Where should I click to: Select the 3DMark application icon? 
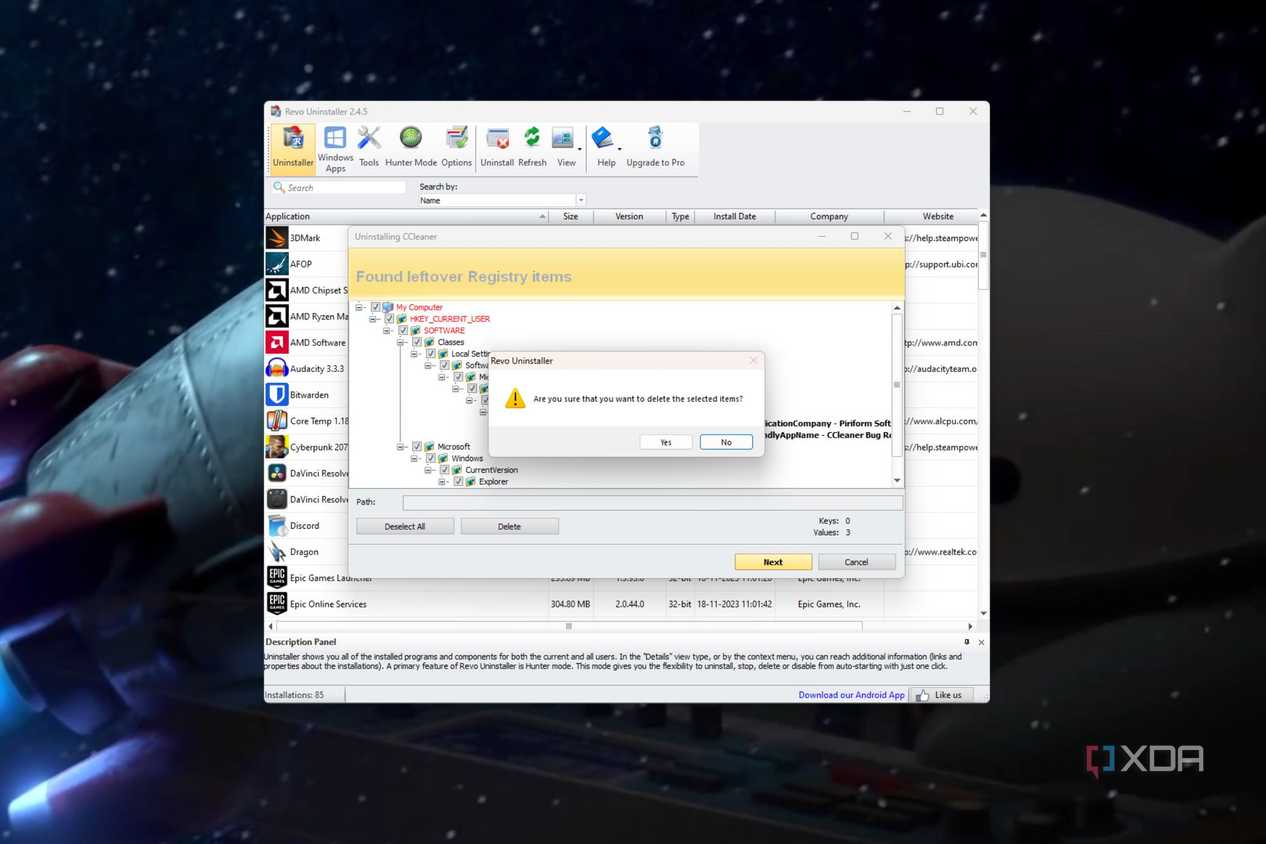pyautogui.click(x=277, y=238)
